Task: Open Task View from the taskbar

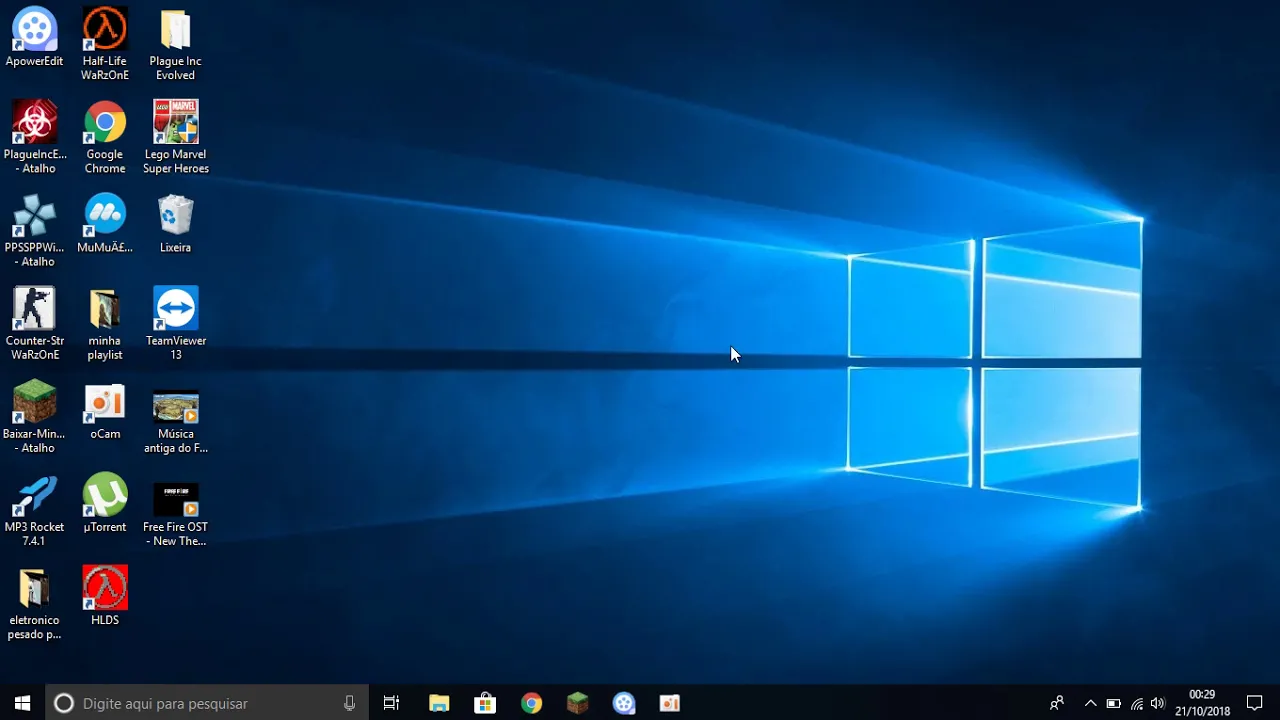Action: [392, 703]
